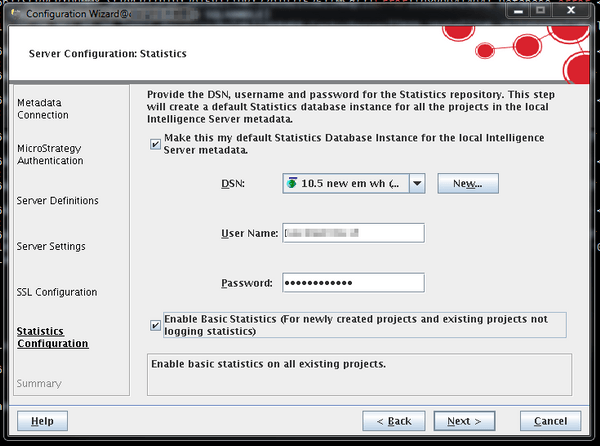Image resolution: width=600 pixels, height=446 pixels.
Task: Focus the User Name input field
Action: coord(353,233)
